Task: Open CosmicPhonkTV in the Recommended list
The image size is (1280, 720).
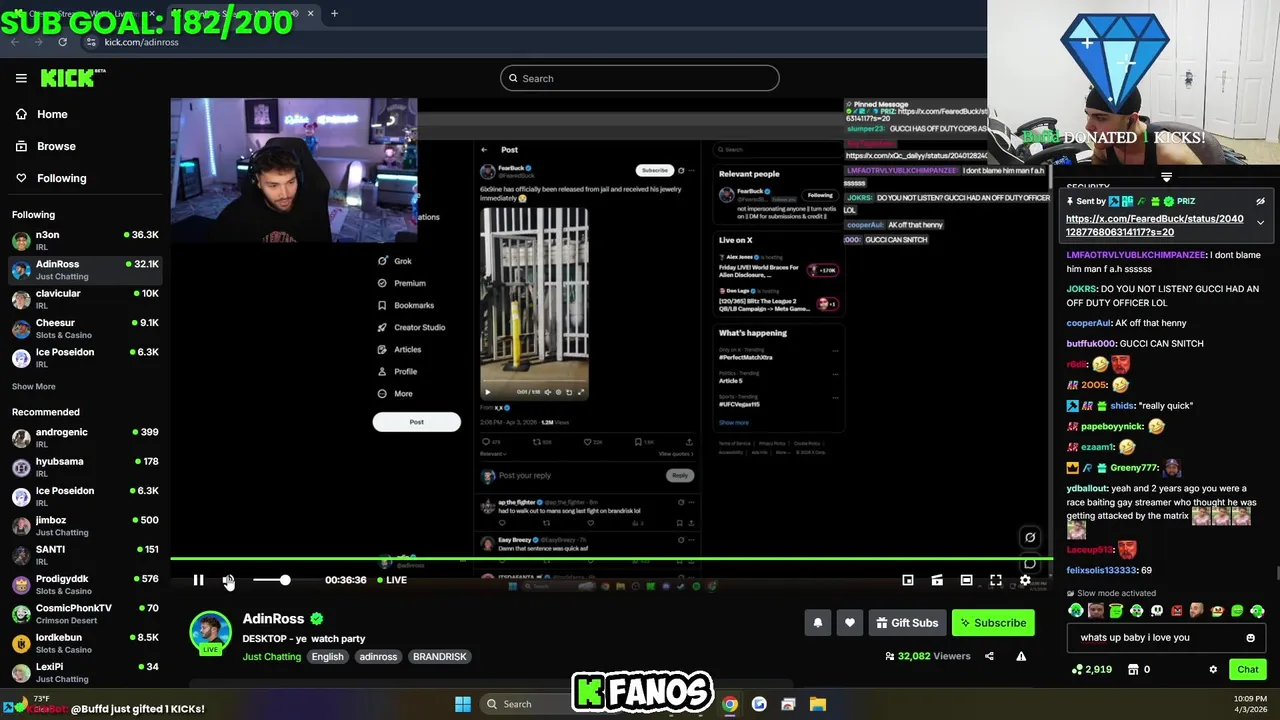Action: [x=85, y=614]
